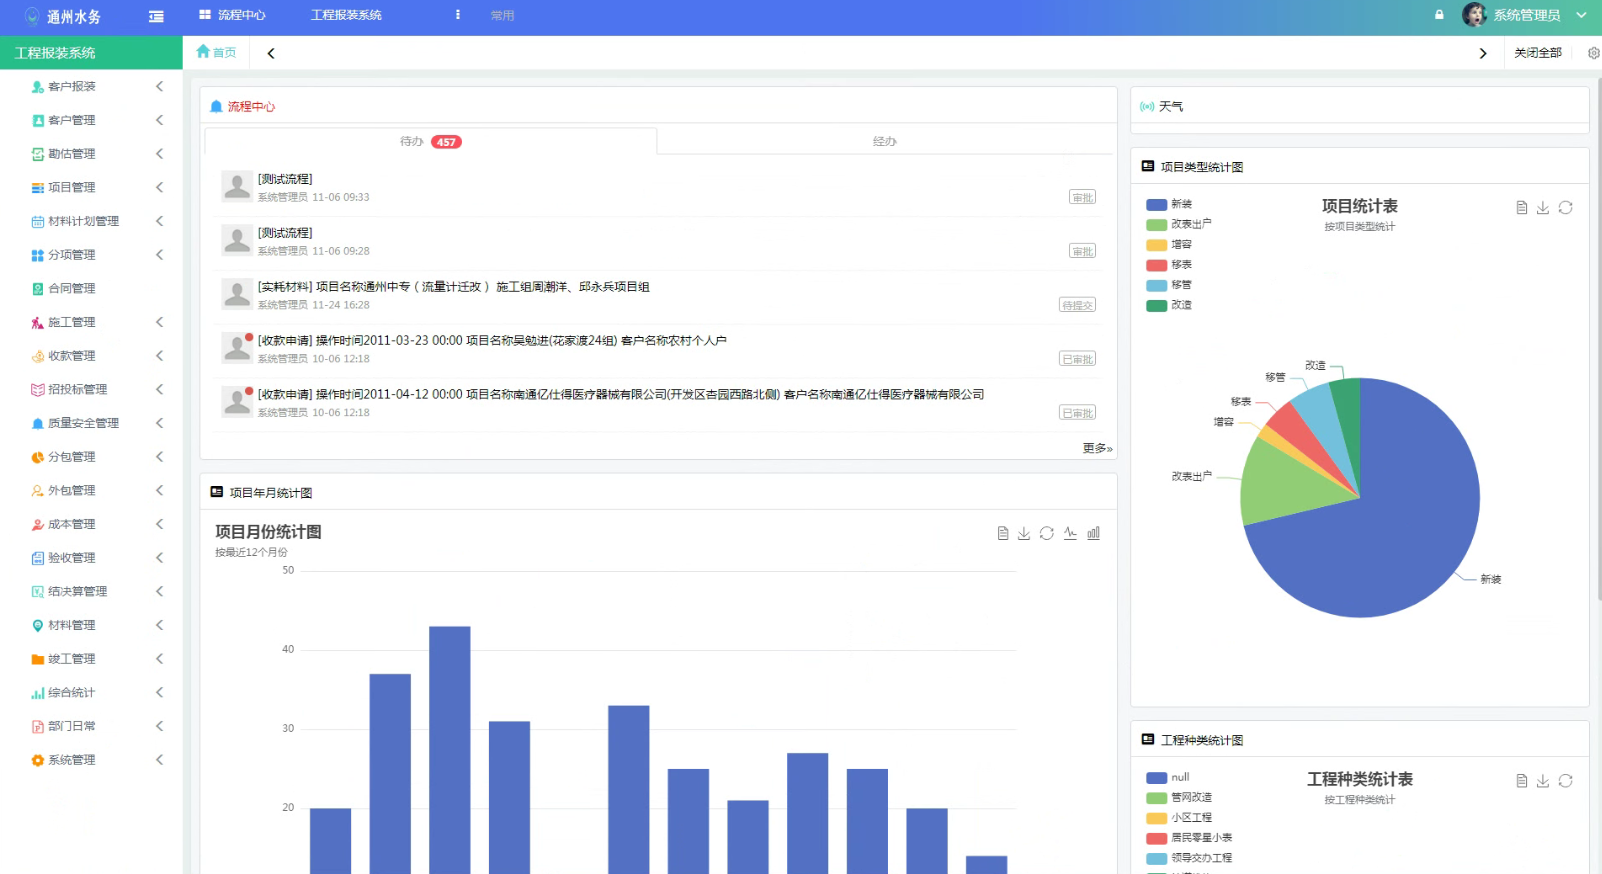The height and width of the screenshot is (874, 1602).
Task: Expand the 材料计划管理 sidebar menu
Action: click(x=91, y=221)
